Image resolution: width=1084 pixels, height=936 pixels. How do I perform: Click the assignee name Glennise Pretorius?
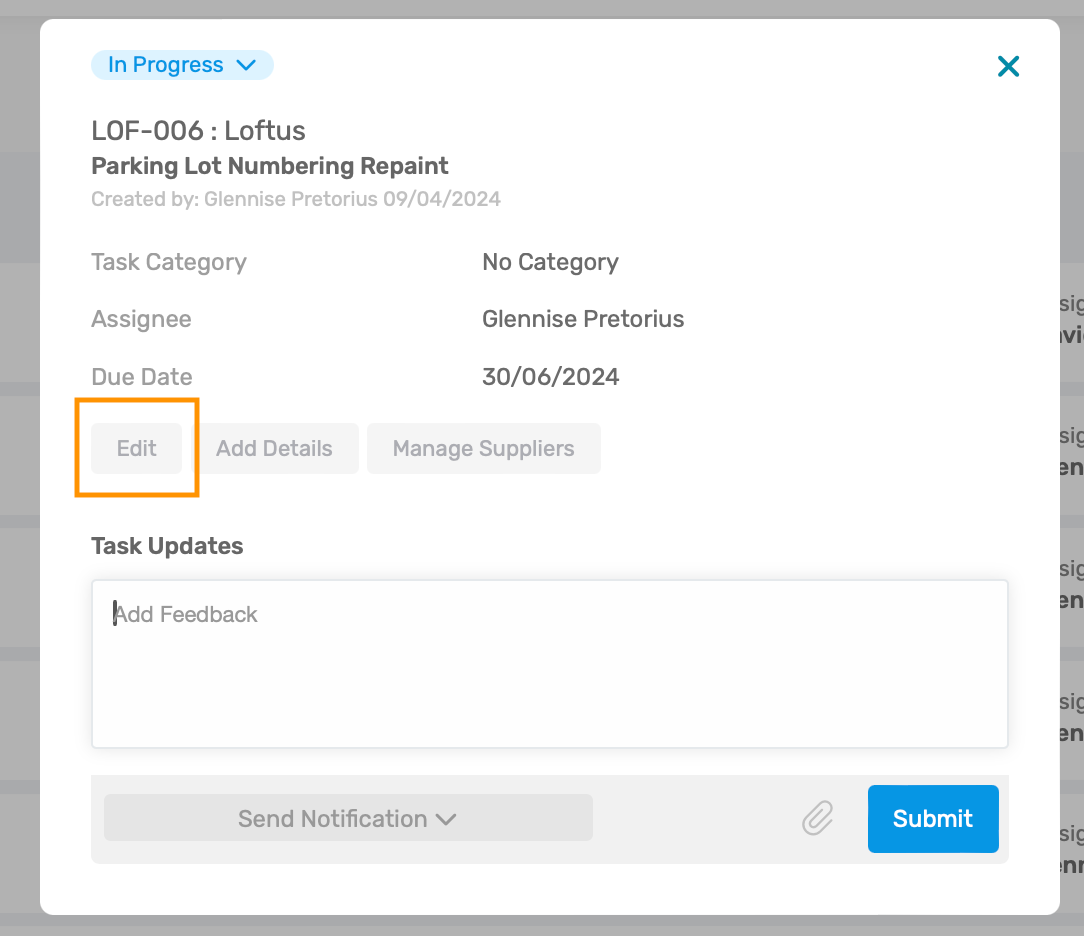(x=583, y=319)
